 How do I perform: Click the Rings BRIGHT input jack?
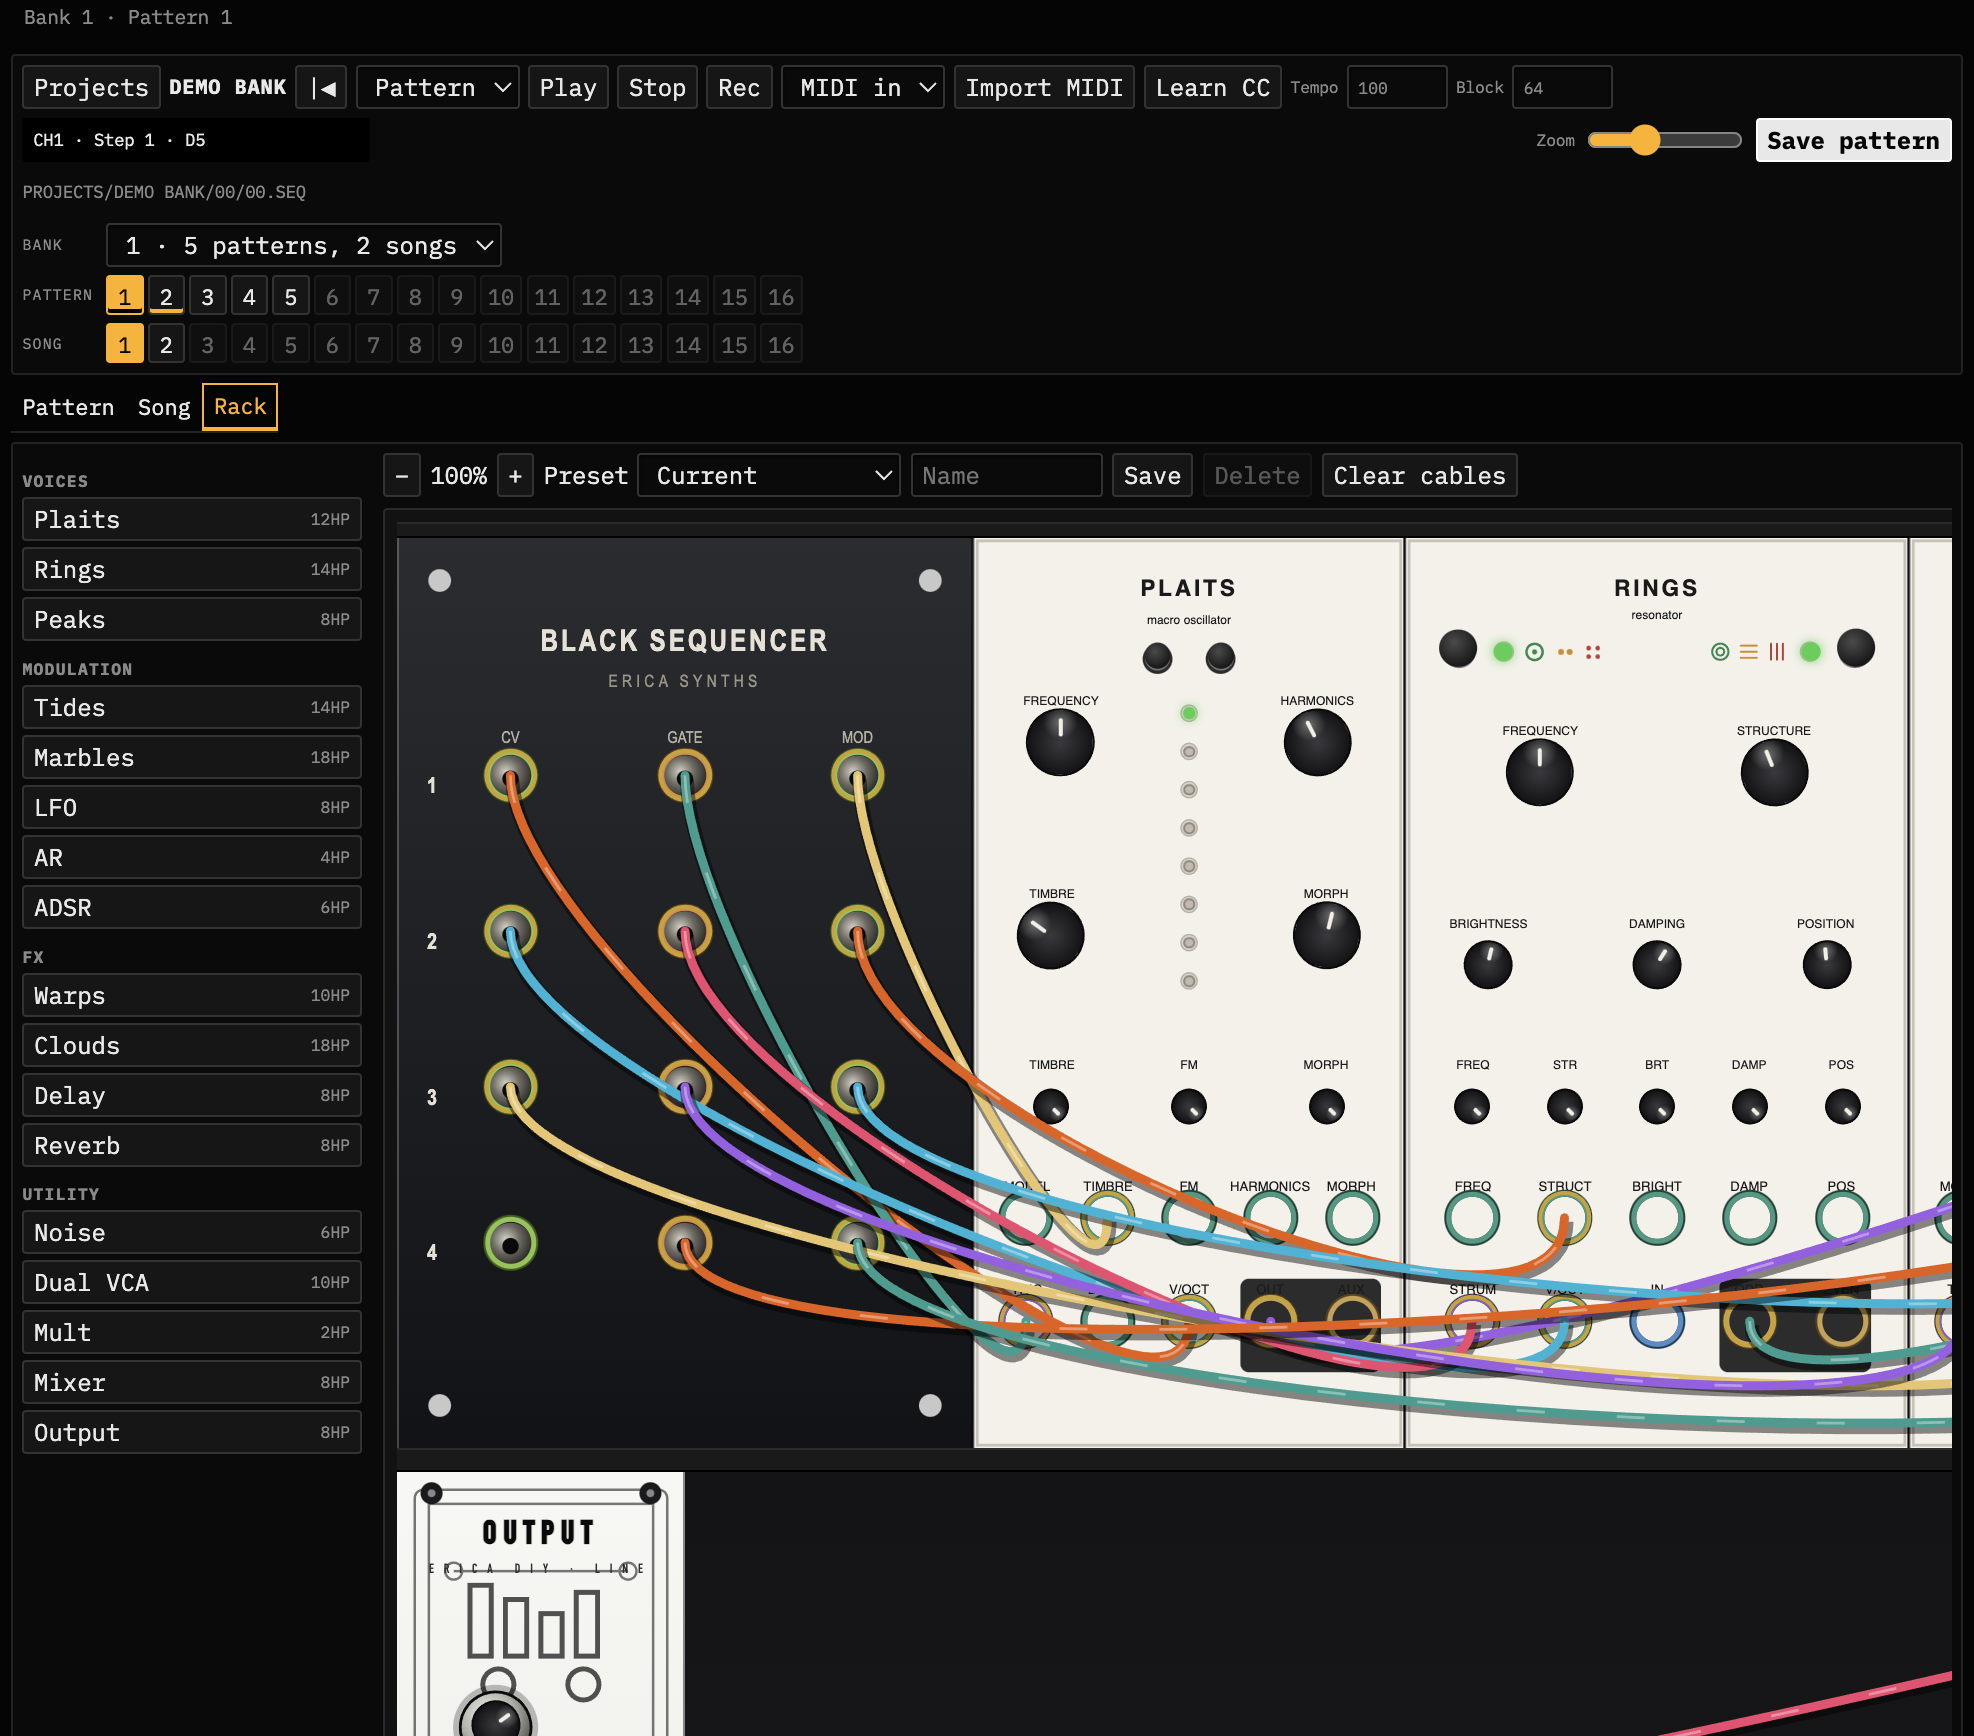[1657, 1219]
